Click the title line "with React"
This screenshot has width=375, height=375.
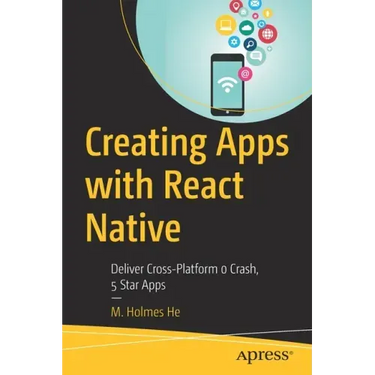coord(165,184)
